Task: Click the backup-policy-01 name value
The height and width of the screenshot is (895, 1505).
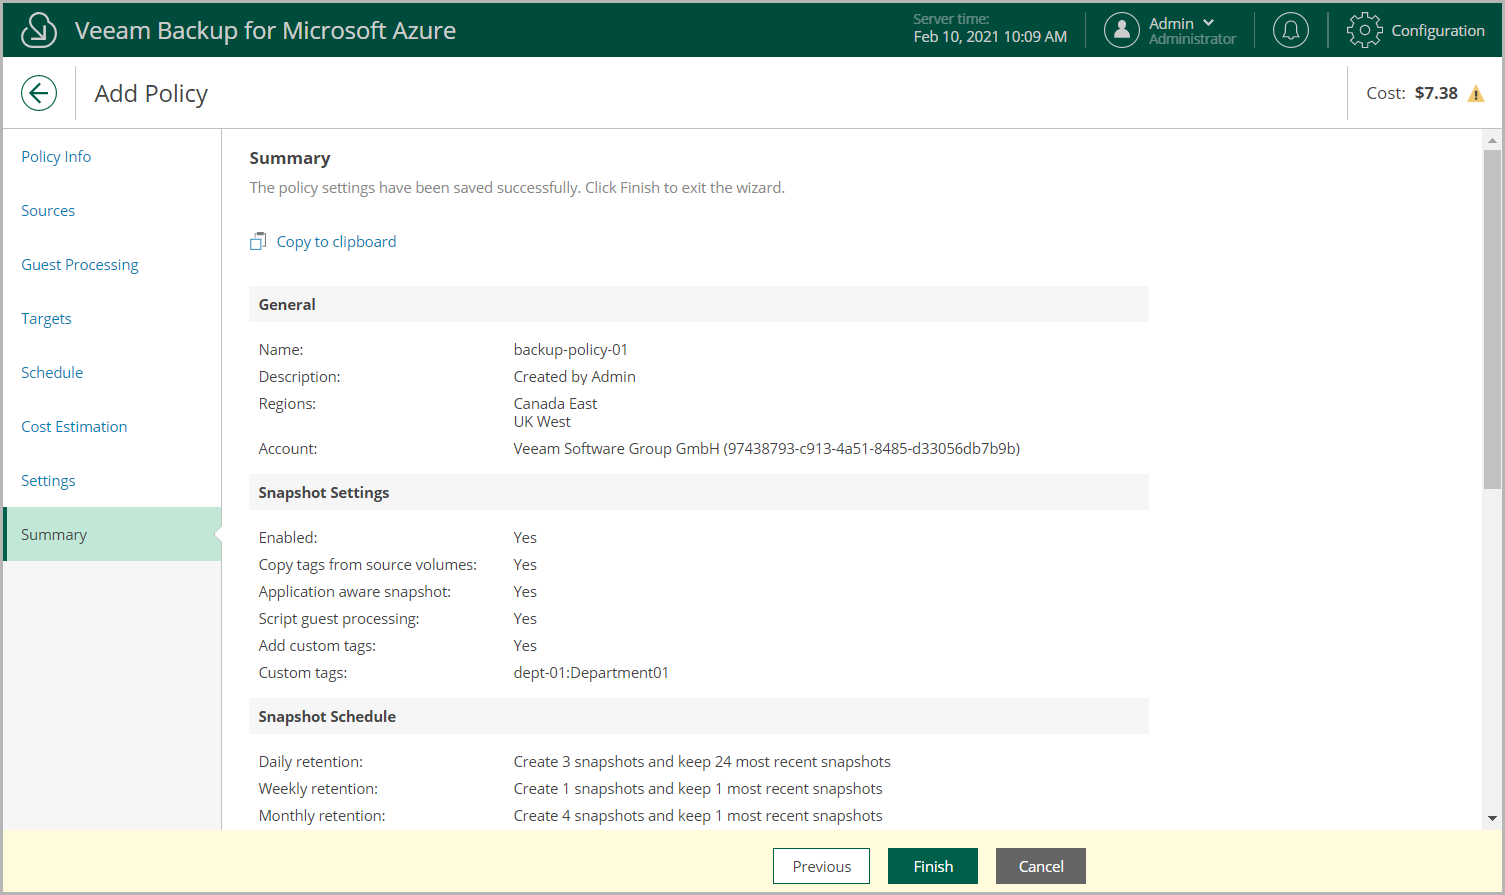Action: click(x=571, y=350)
